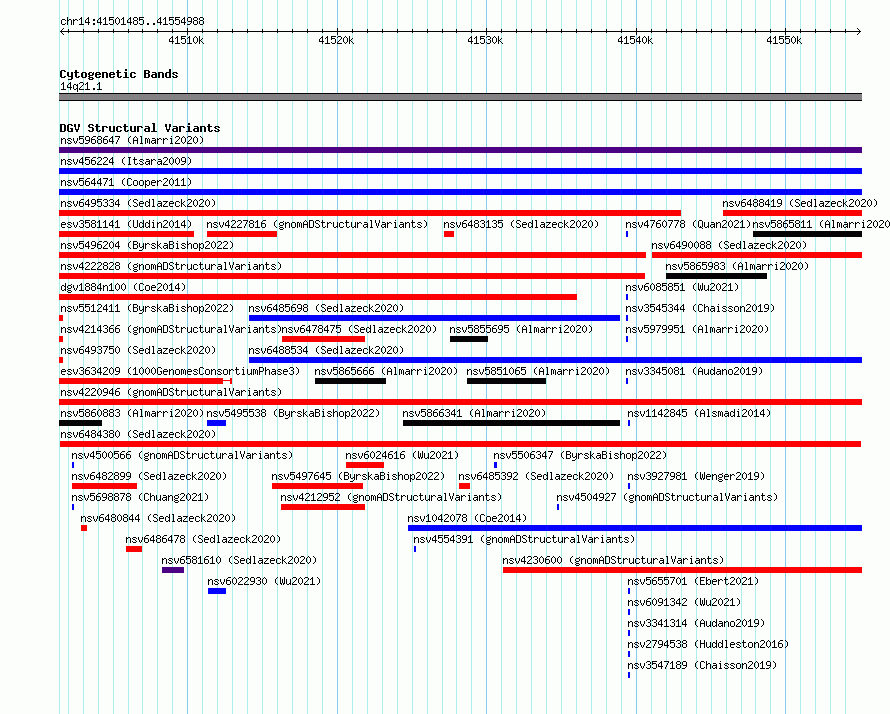The image size is (890, 714).
Task: Open nsv4554391 (gnomADStructuralVariants) label
Action: pyautogui.click(x=524, y=539)
